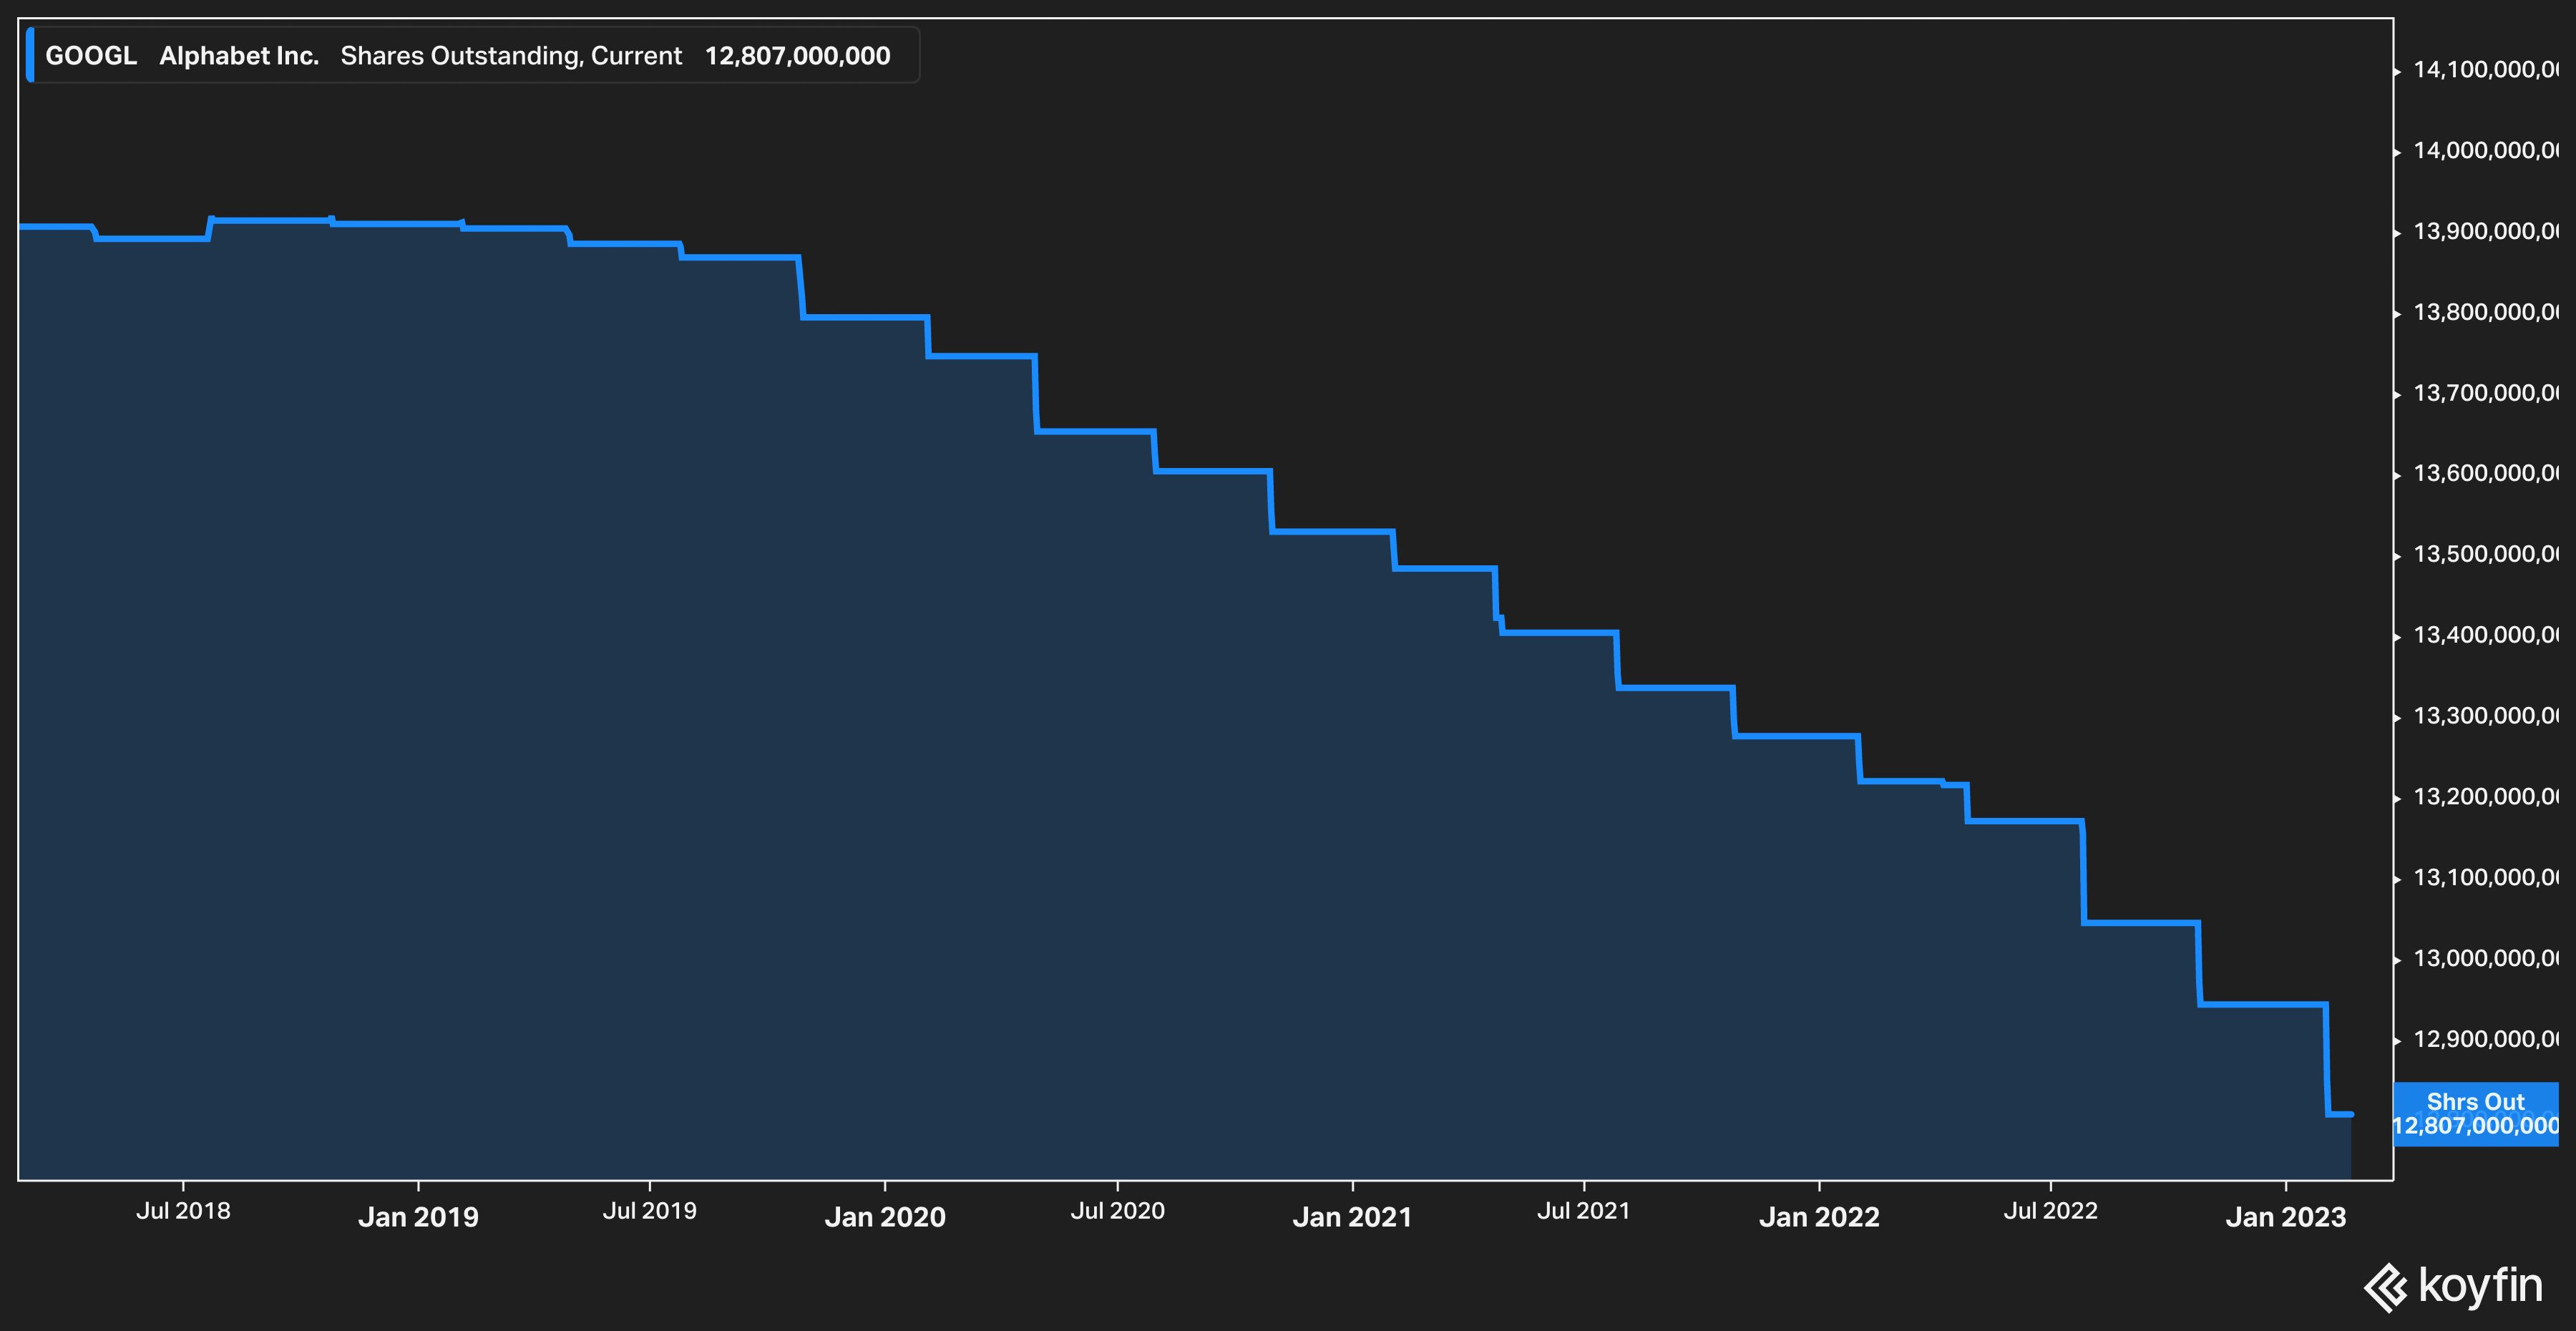Click the 13,200,000,000 y-axis label

(x=2486, y=798)
